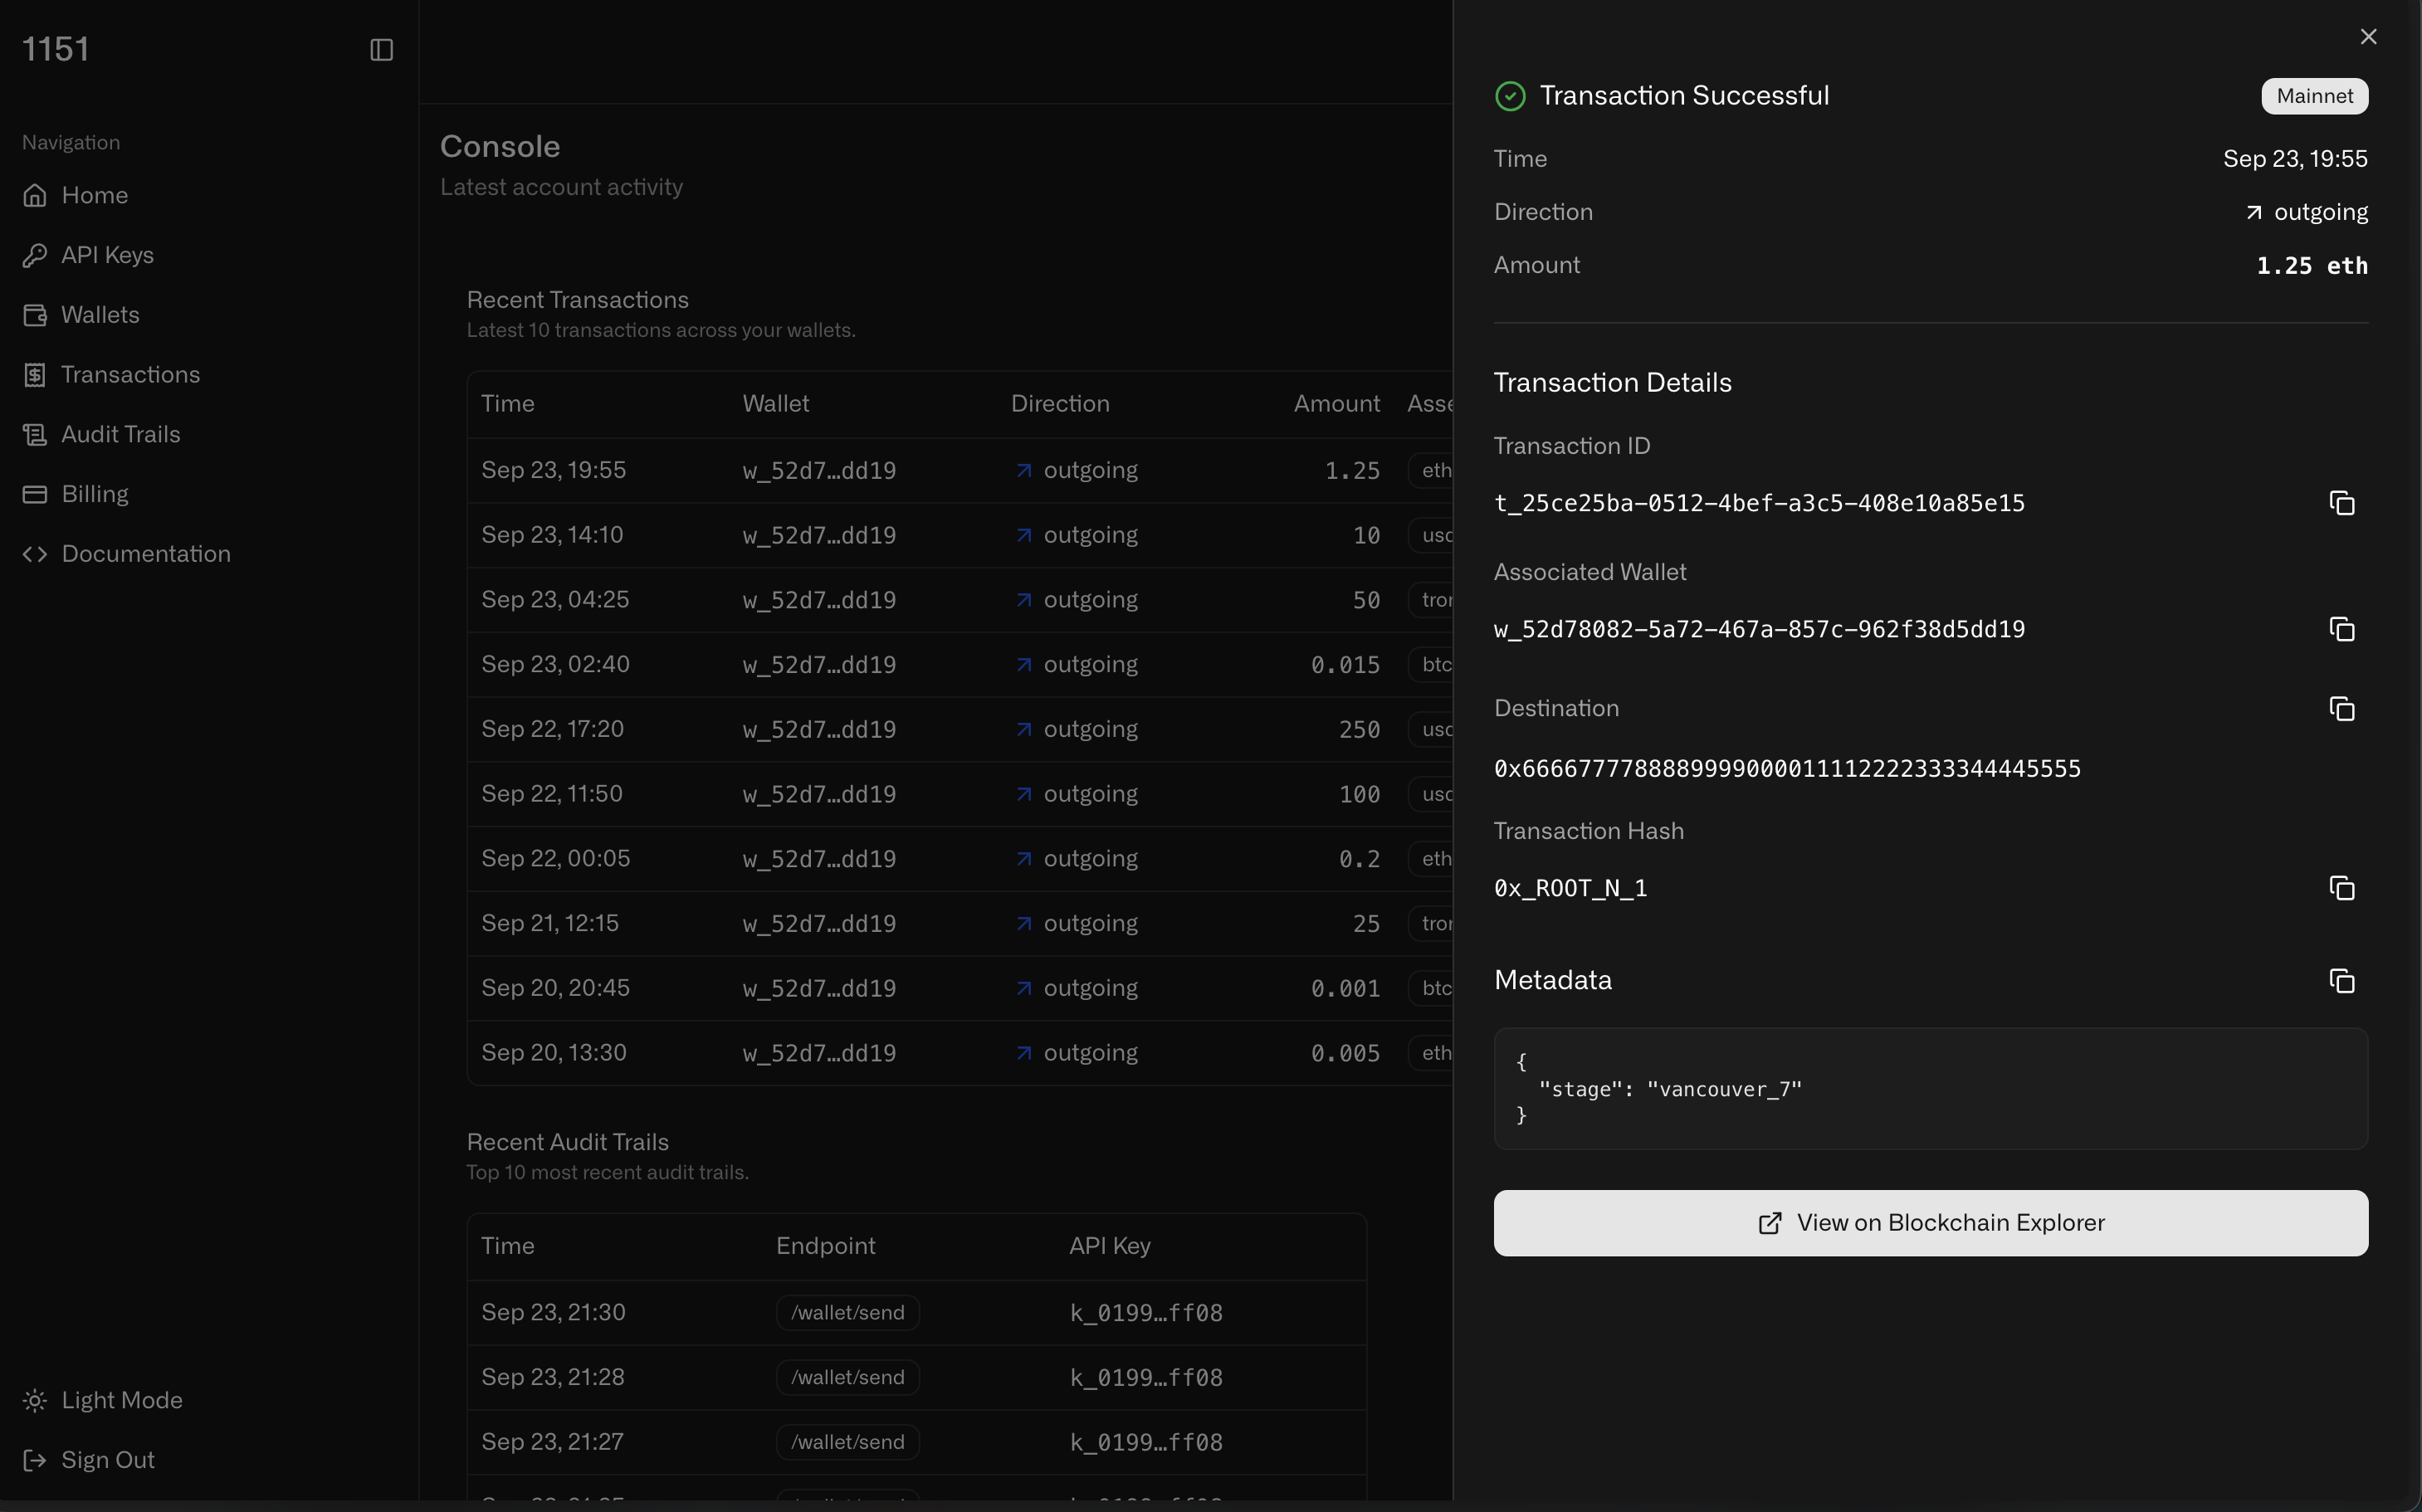Click the API key k_0199…ff08 at 21:30

pyautogui.click(x=1146, y=1313)
